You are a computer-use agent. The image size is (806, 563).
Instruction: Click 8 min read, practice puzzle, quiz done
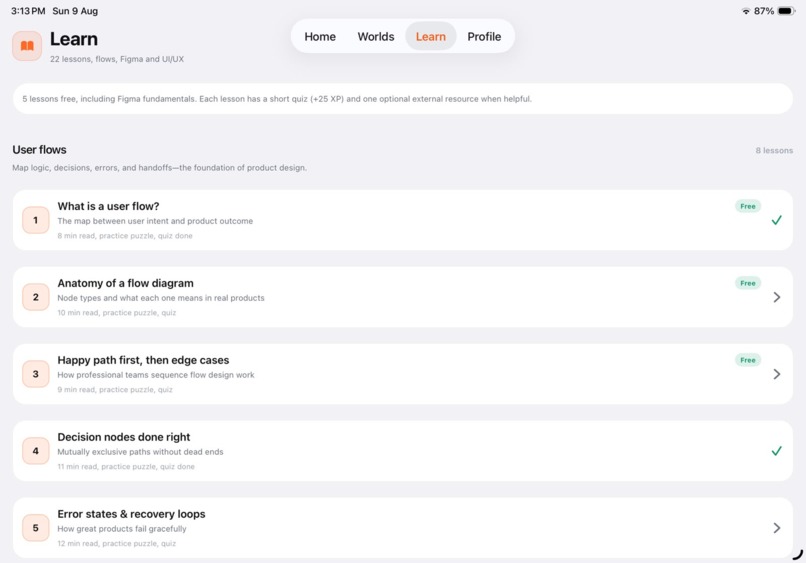[125, 236]
